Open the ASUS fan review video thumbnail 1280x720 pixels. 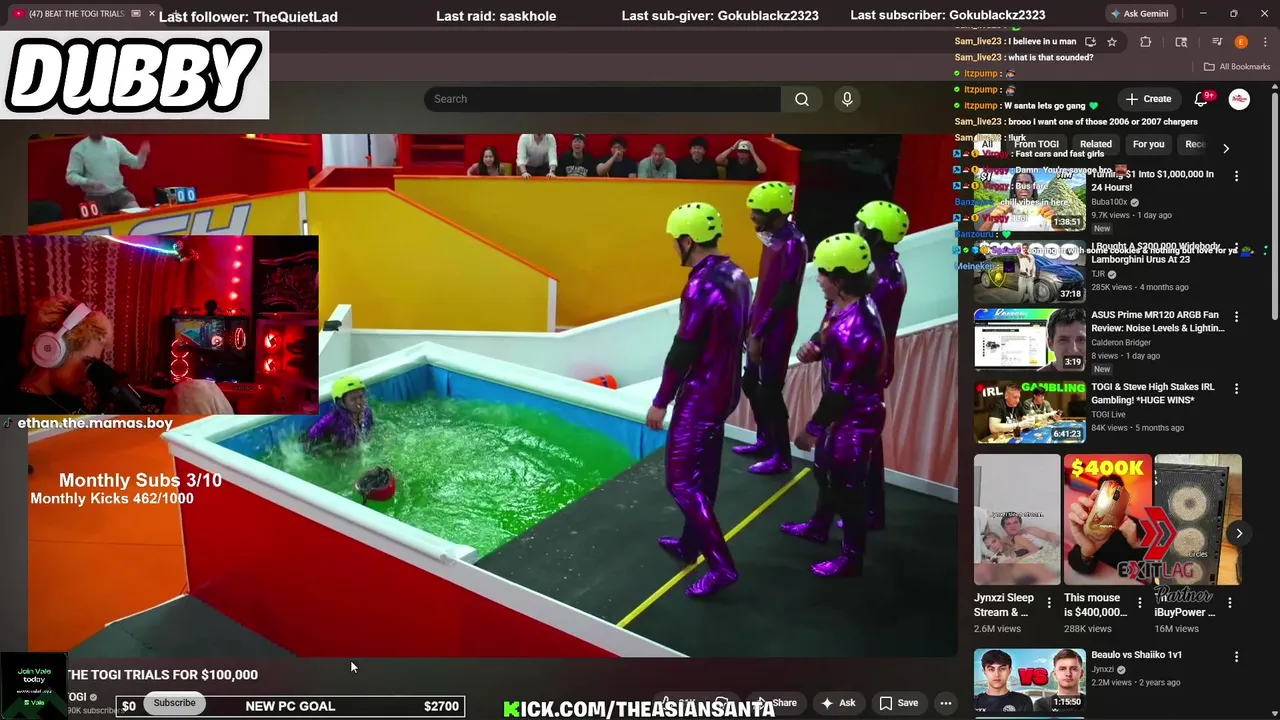tap(1029, 339)
